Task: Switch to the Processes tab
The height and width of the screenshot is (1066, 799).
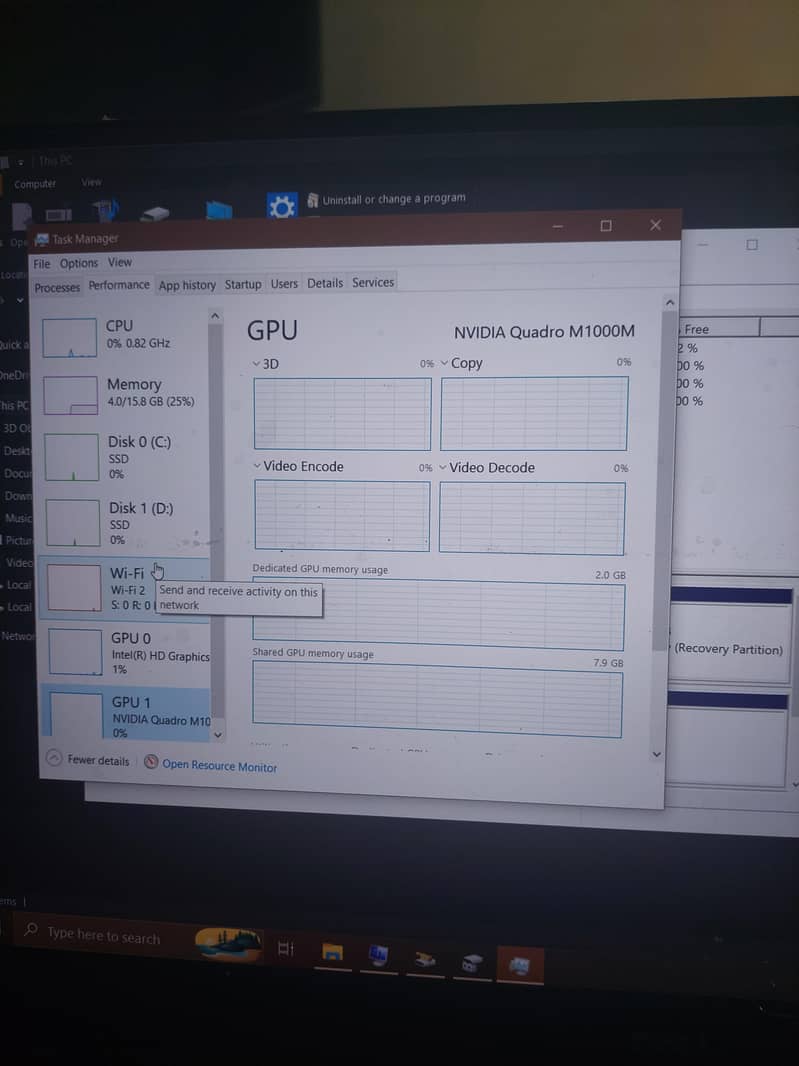Action: [57, 288]
